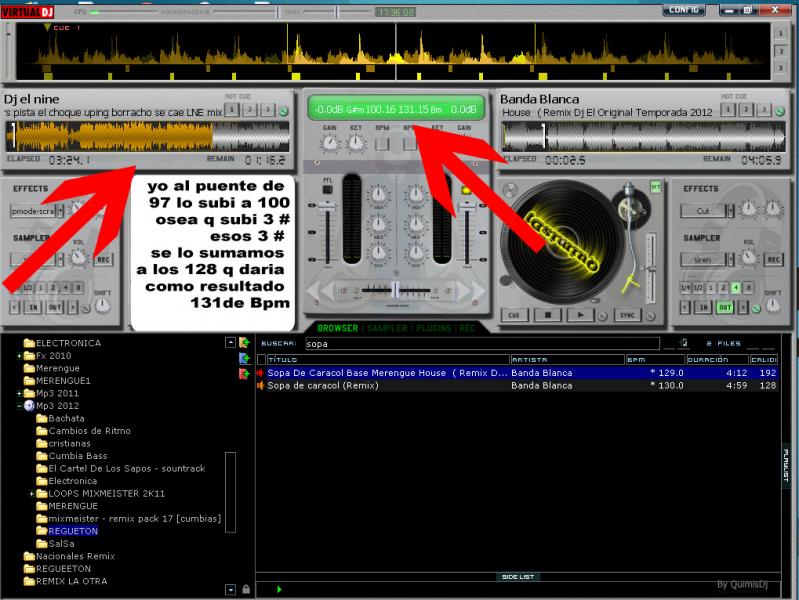Open right deck Cut effect dropdown
Image resolution: width=799 pixels, height=600 pixels.
730,211
